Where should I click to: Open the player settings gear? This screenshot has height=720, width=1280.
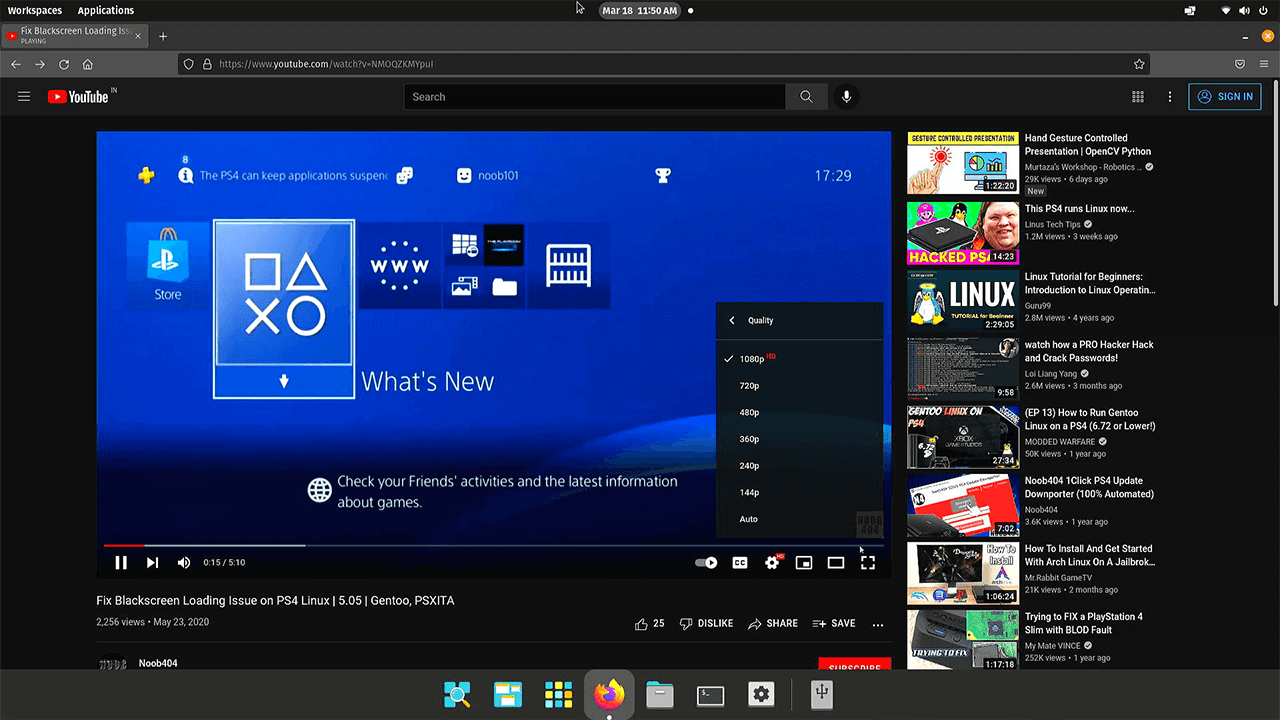tap(772, 563)
